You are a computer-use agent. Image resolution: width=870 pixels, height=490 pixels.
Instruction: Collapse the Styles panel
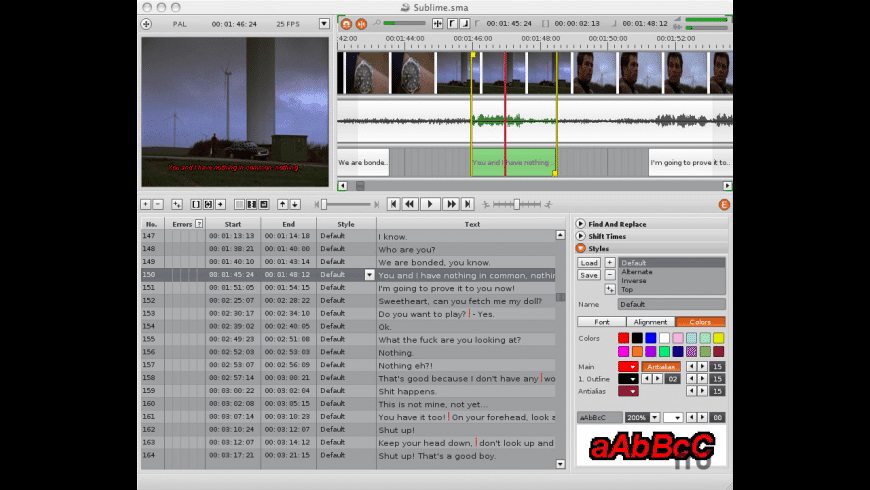point(580,248)
